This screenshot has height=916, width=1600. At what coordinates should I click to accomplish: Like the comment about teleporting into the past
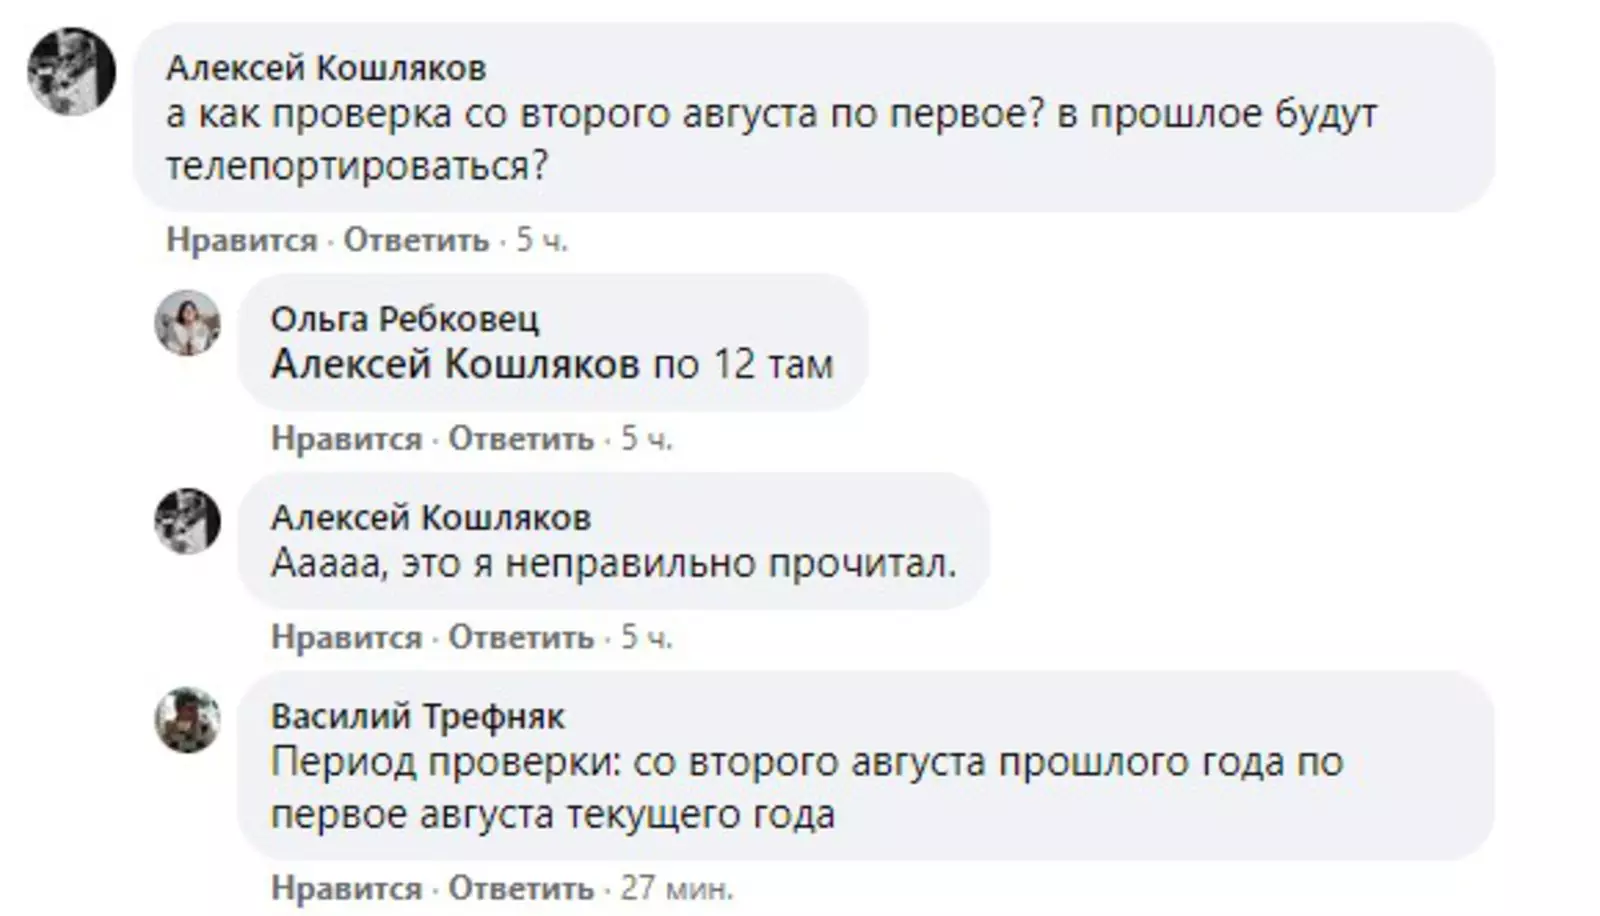[241, 241]
